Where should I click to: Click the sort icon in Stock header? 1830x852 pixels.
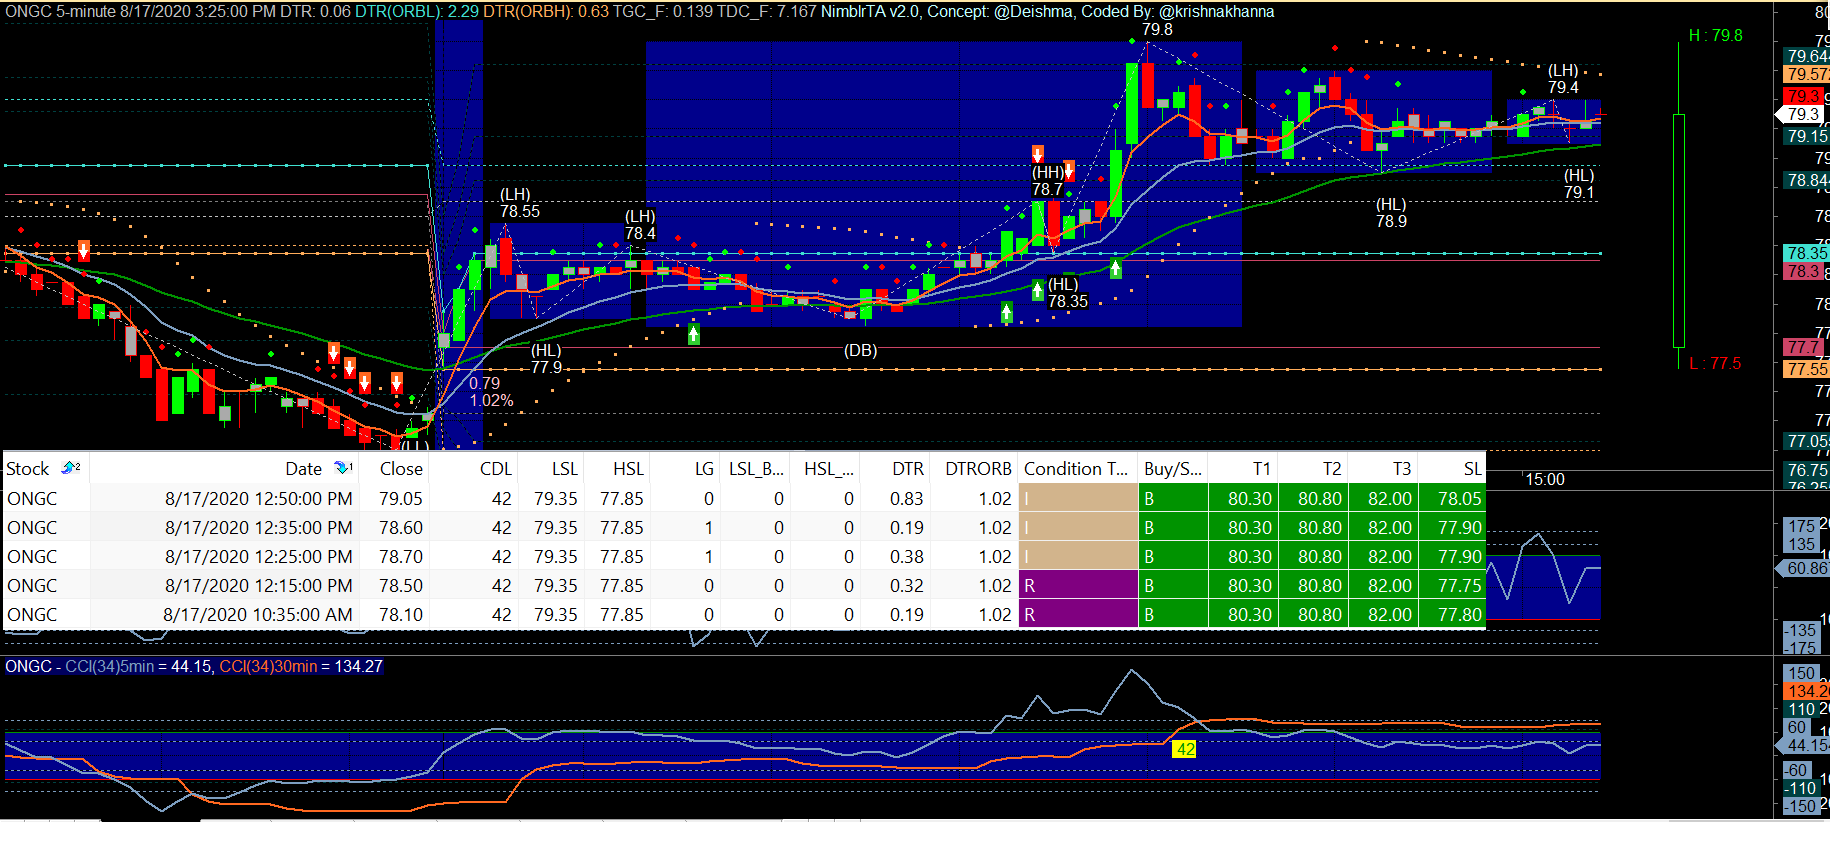(70, 468)
